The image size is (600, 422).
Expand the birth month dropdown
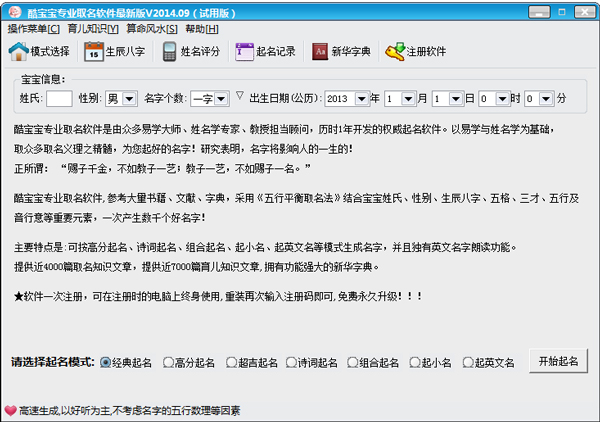coord(408,99)
